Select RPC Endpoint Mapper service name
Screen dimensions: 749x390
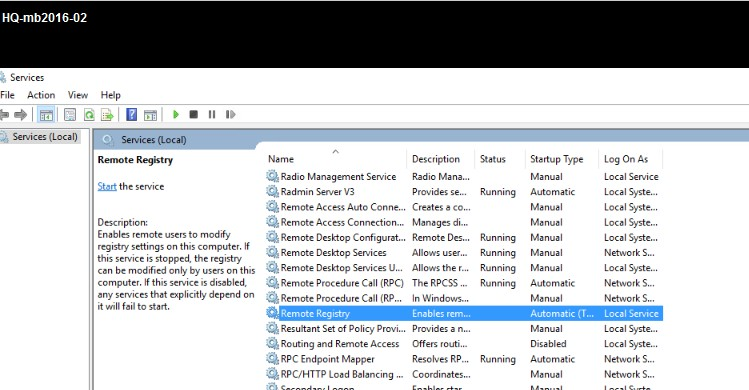328,359
